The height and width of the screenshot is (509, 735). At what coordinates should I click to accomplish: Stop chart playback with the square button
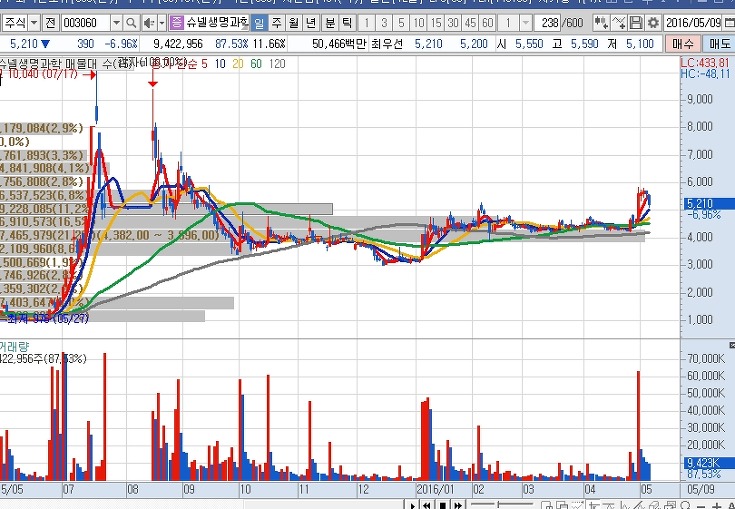click(x=442, y=505)
